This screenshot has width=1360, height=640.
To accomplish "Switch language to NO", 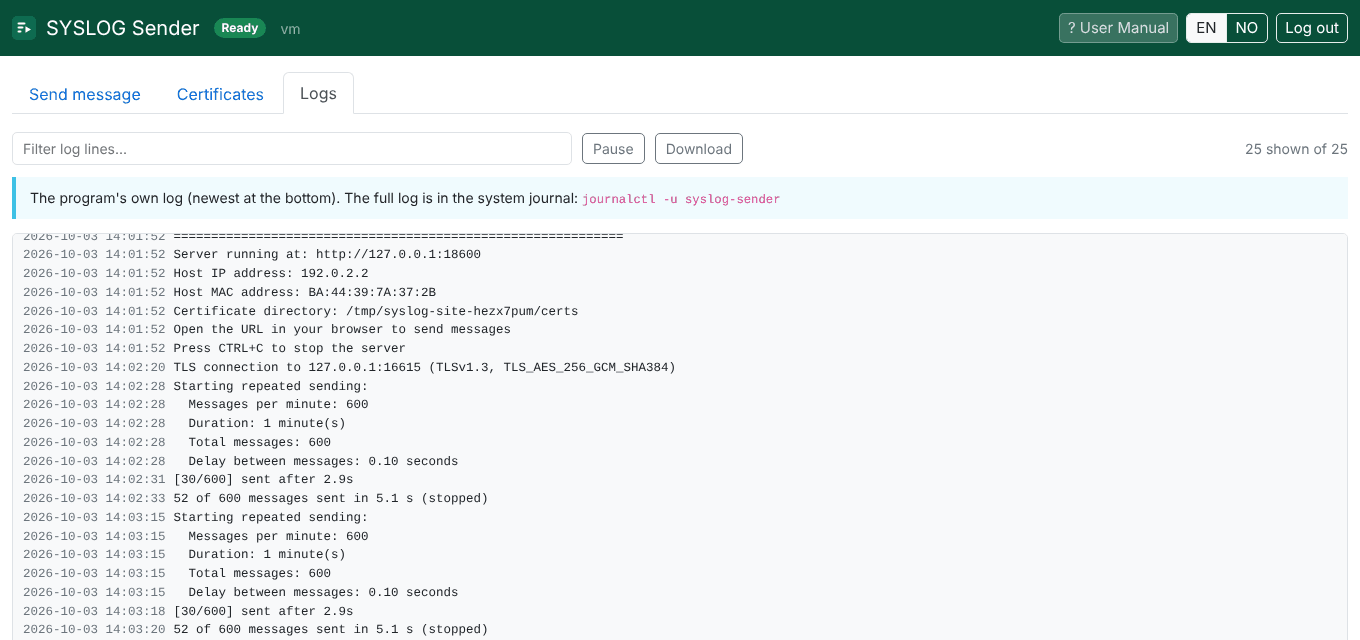I will [x=1247, y=28].
